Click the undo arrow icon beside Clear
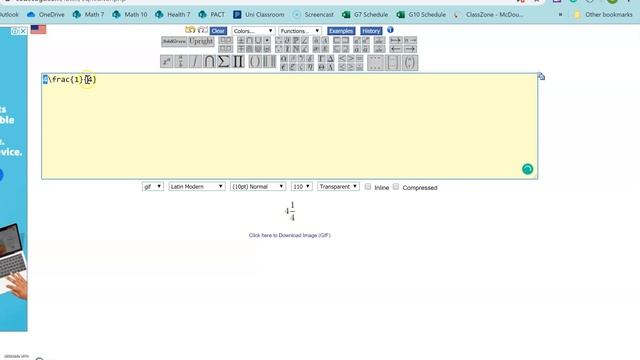Screen dimensions: 640x360 [x=190, y=30]
